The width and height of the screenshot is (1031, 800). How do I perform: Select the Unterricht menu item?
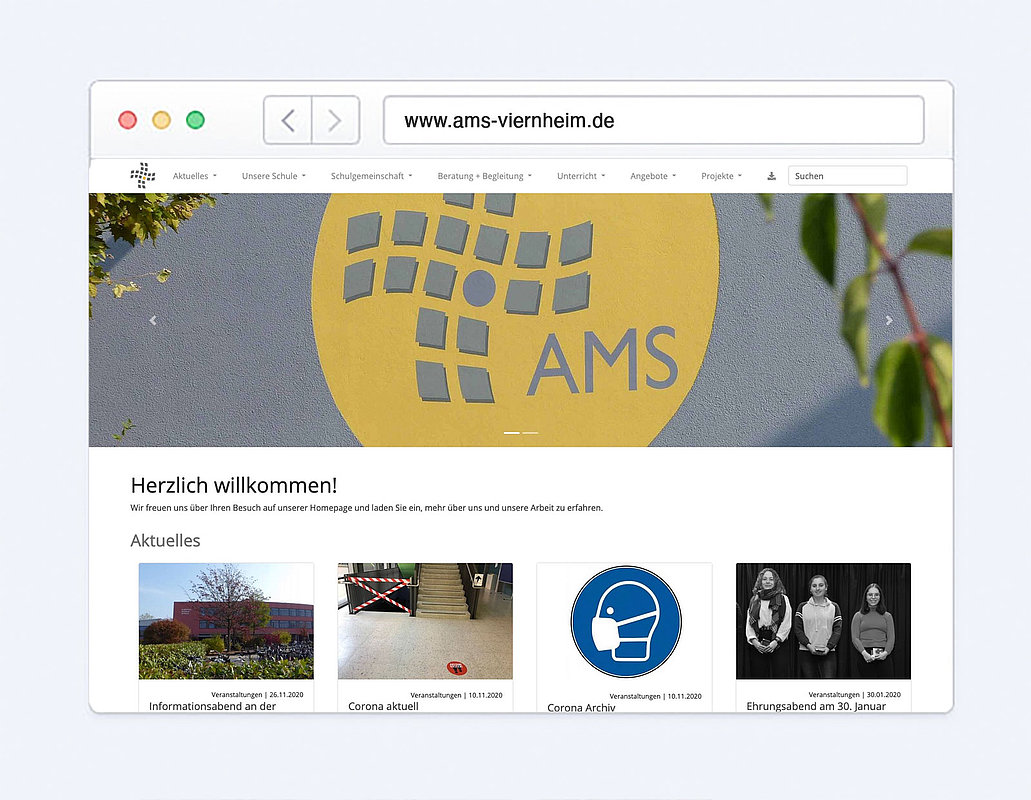coord(580,176)
